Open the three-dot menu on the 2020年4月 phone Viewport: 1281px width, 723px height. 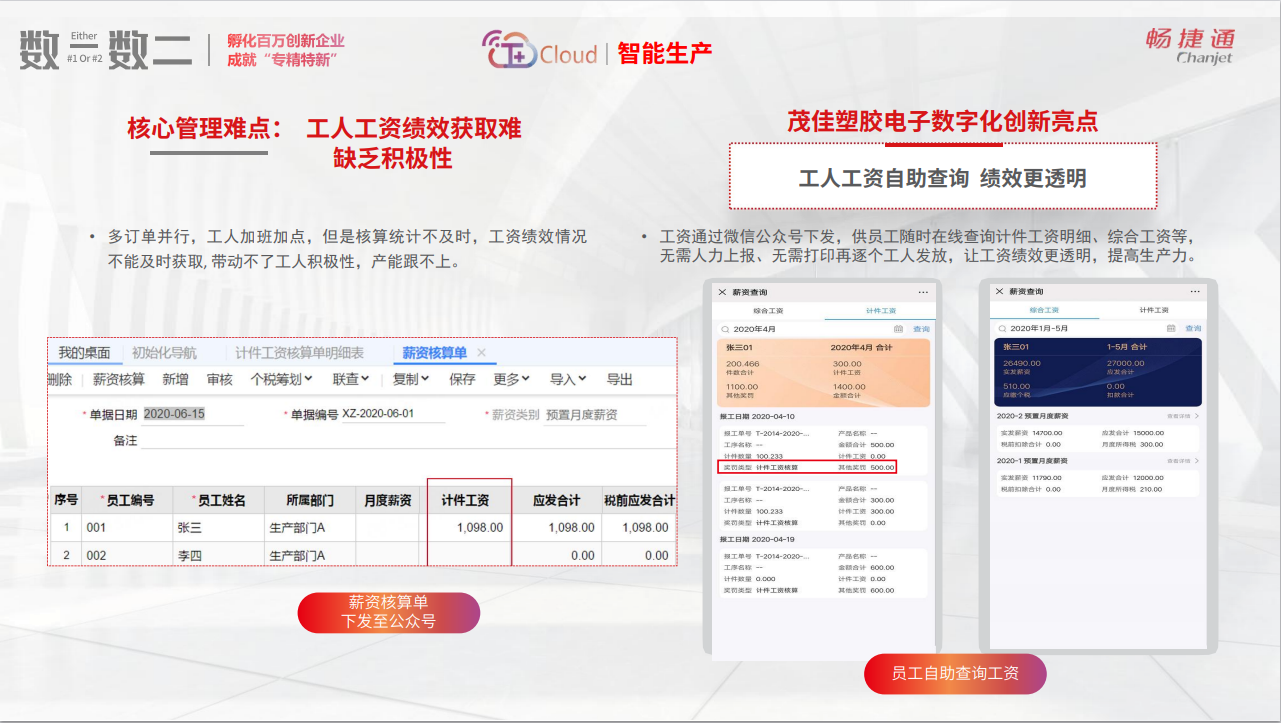[923, 292]
